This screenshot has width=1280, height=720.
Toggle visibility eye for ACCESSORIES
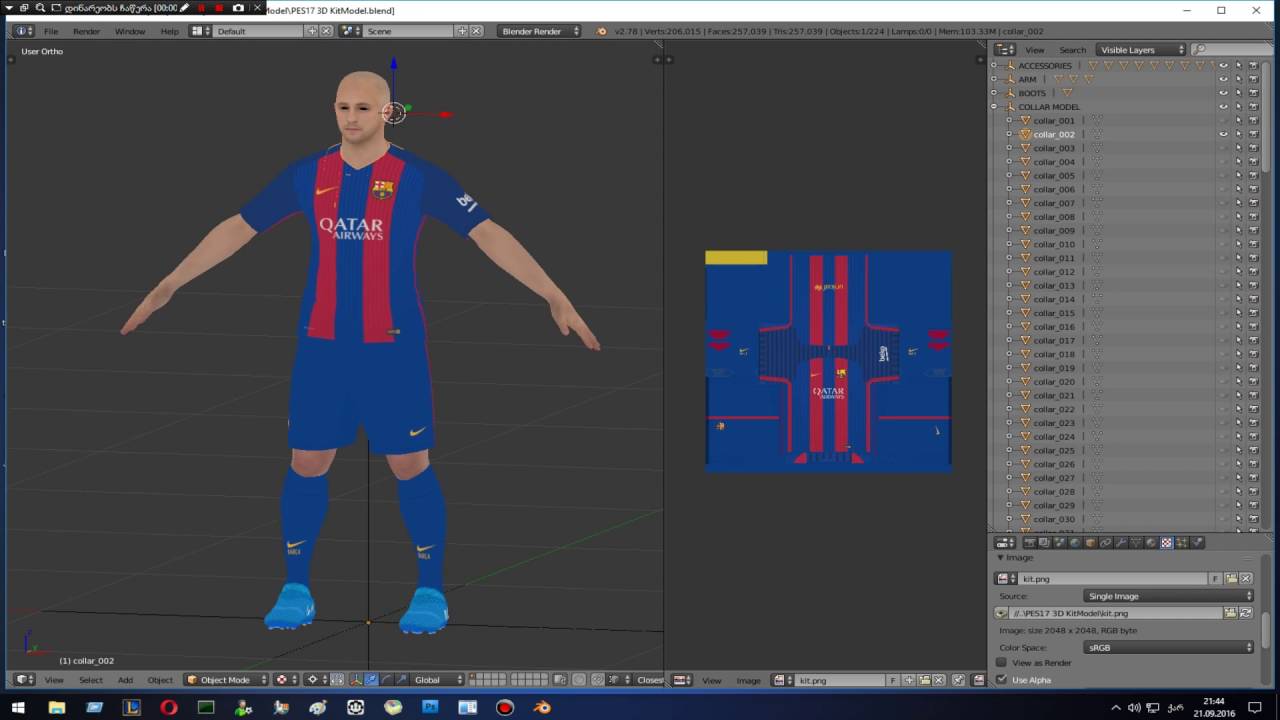tap(1223, 66)
